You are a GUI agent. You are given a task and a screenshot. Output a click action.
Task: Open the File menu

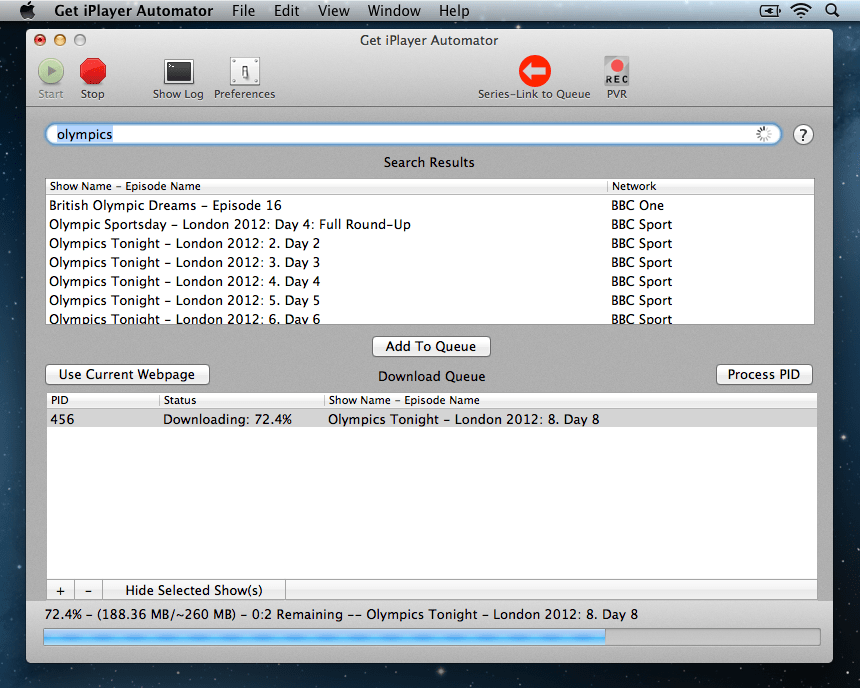tap(244, 10)
